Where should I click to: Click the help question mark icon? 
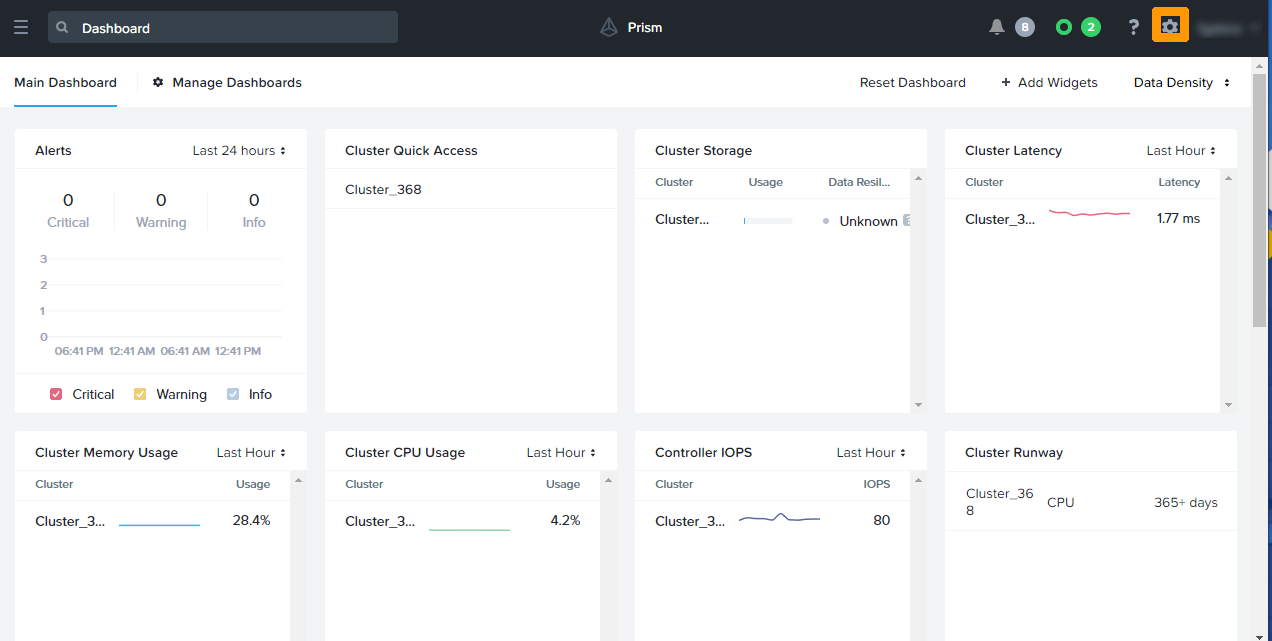(x=1133, y=27)
